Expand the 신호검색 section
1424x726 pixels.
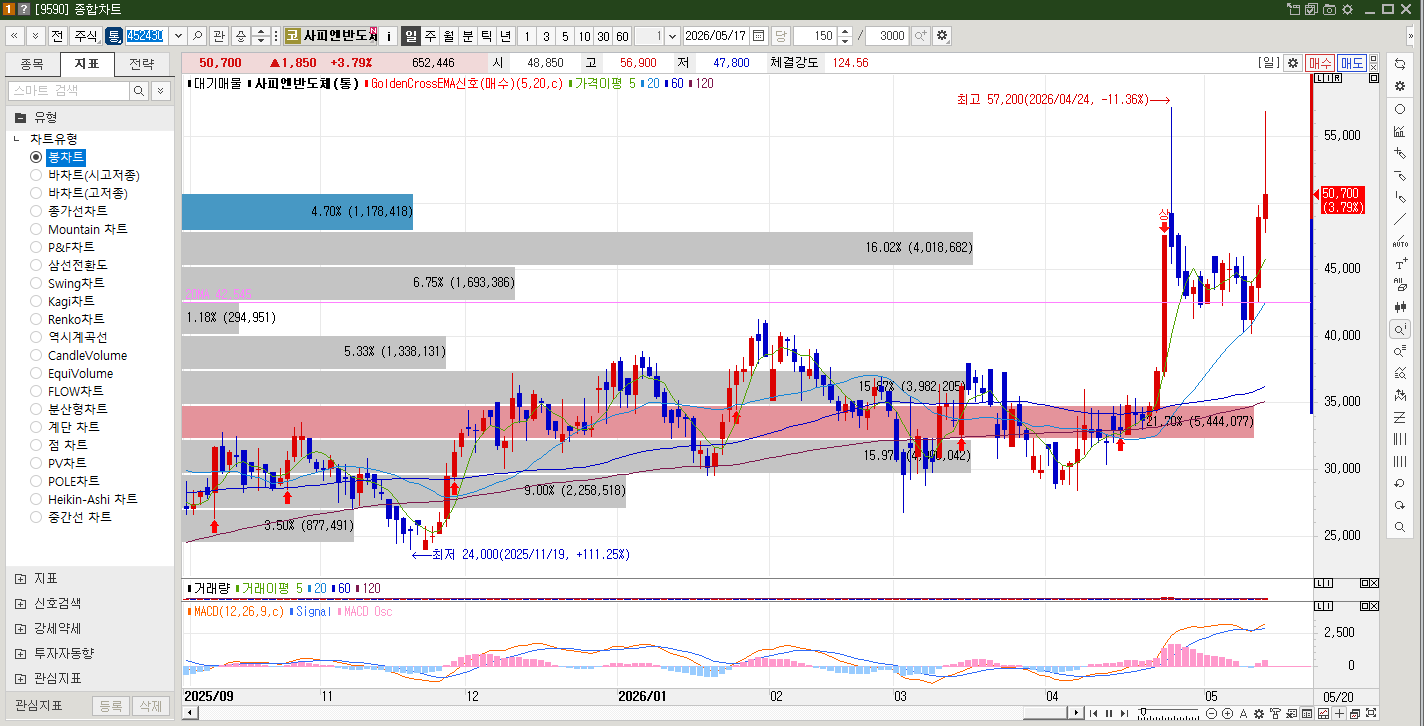pyautogui.click(x=21, y=603)
